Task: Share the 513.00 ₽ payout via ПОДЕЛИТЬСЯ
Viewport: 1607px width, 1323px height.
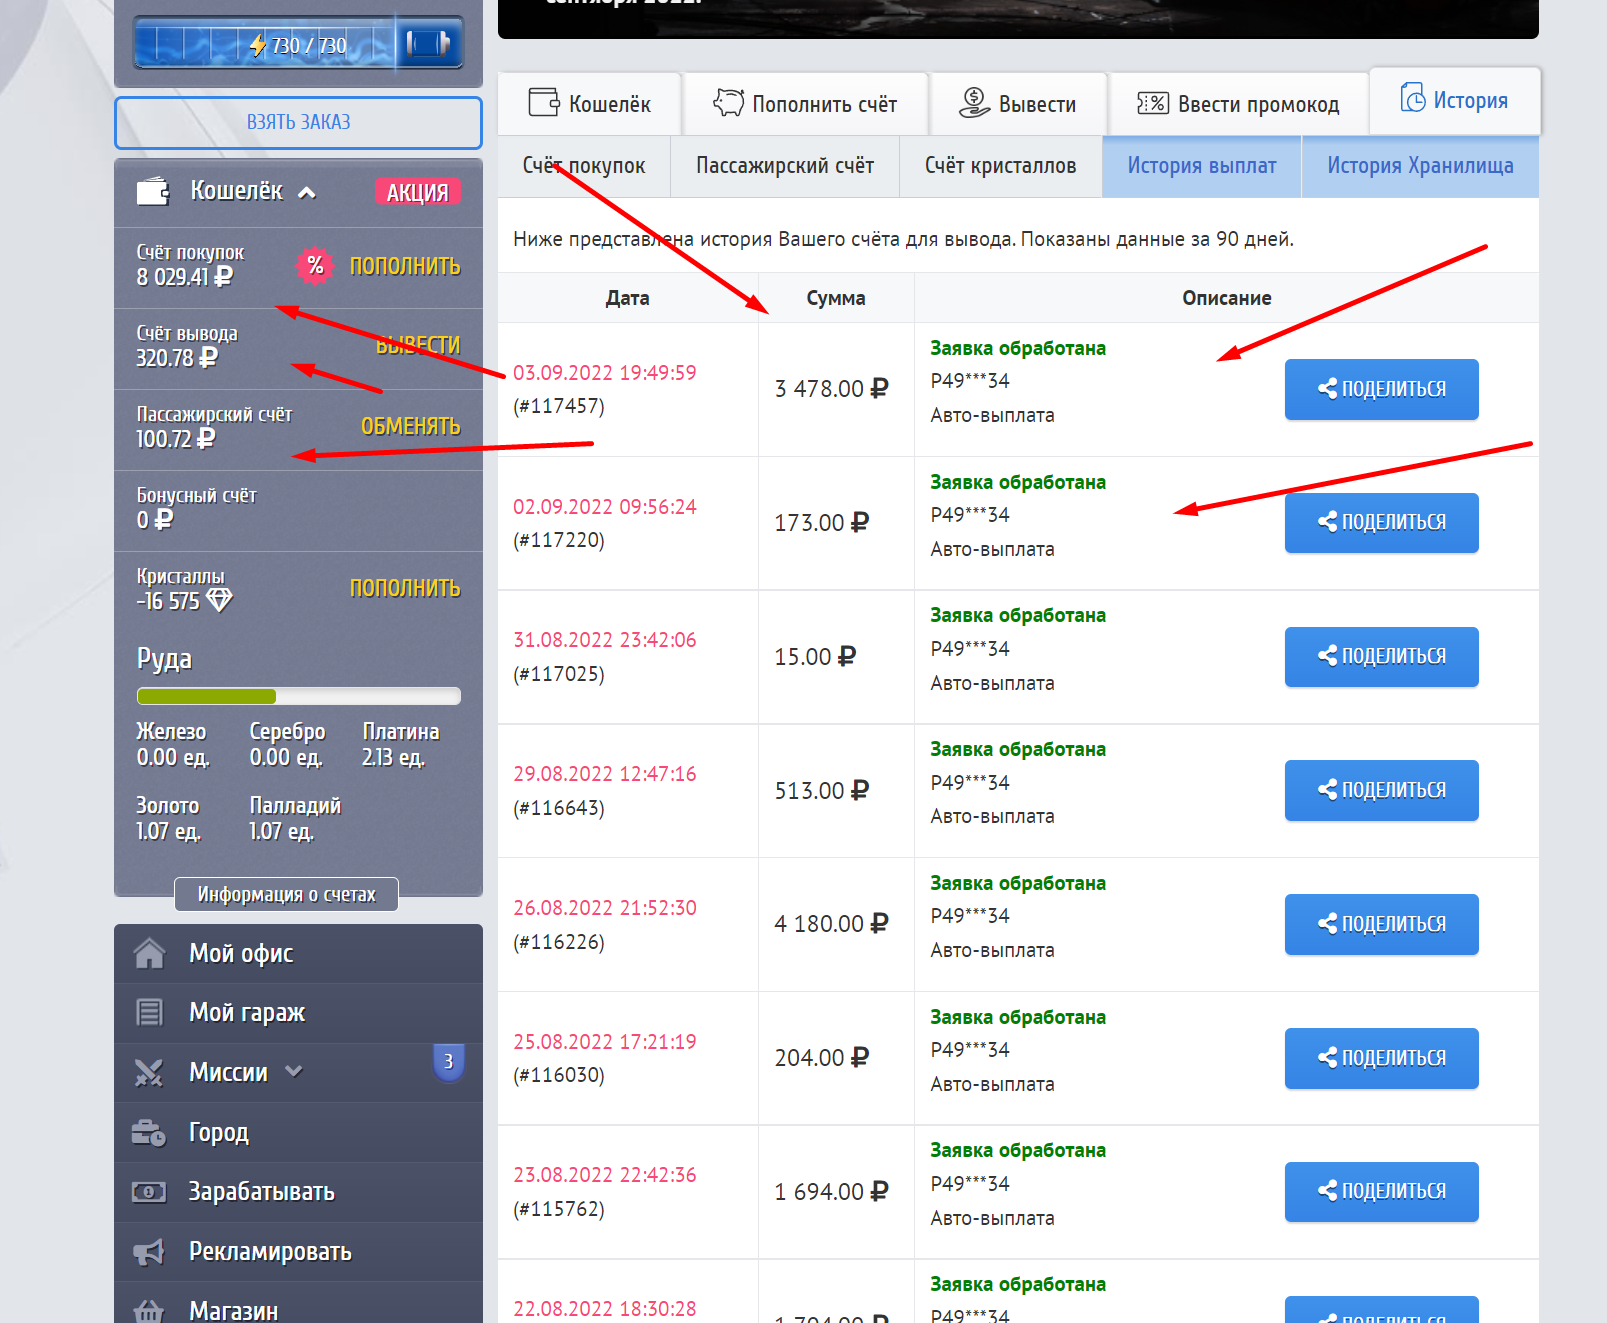Action: click(1381, 790)
